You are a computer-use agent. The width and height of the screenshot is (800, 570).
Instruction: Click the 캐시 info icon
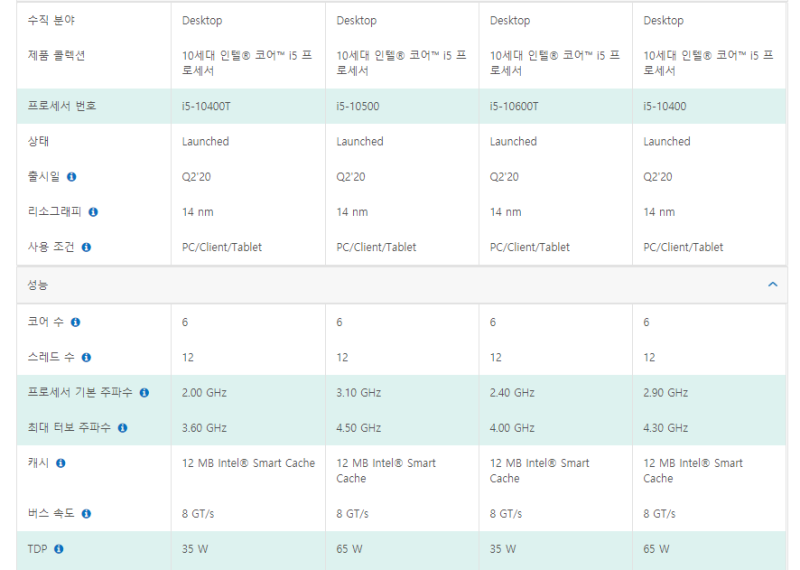point(61,463)
